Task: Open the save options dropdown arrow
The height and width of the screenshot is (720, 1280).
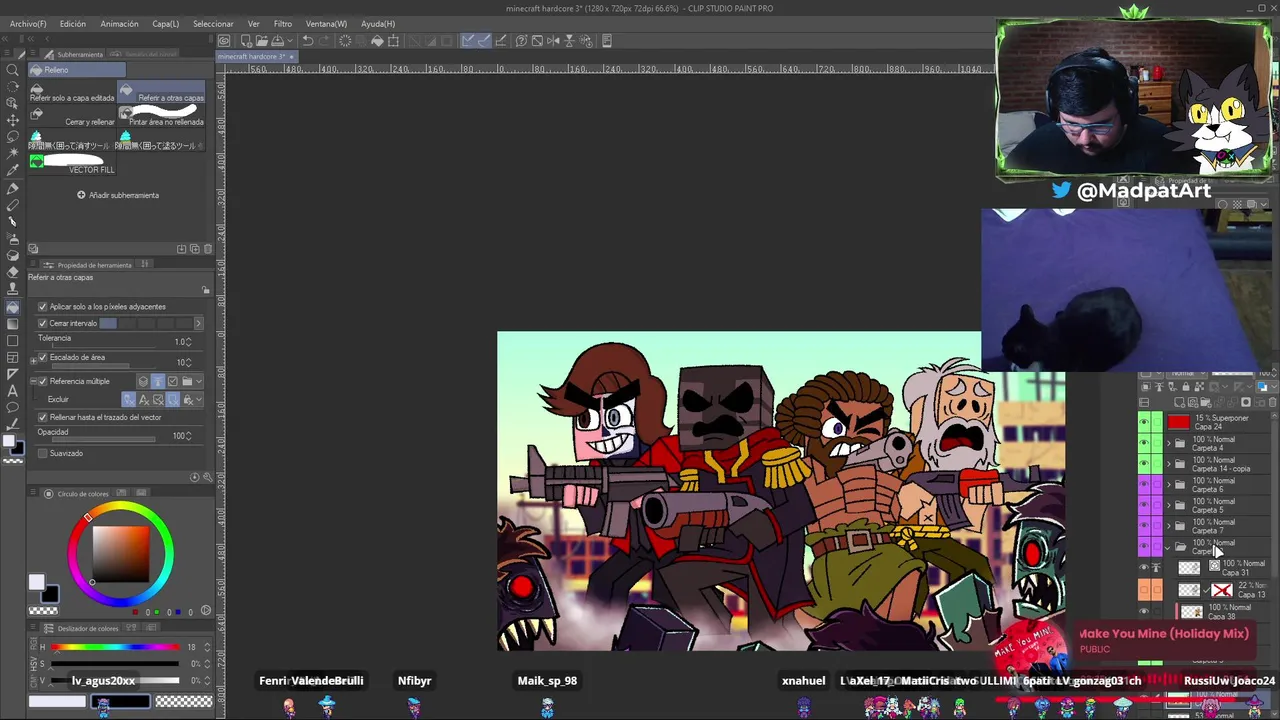Action: (x=290, y=41)
